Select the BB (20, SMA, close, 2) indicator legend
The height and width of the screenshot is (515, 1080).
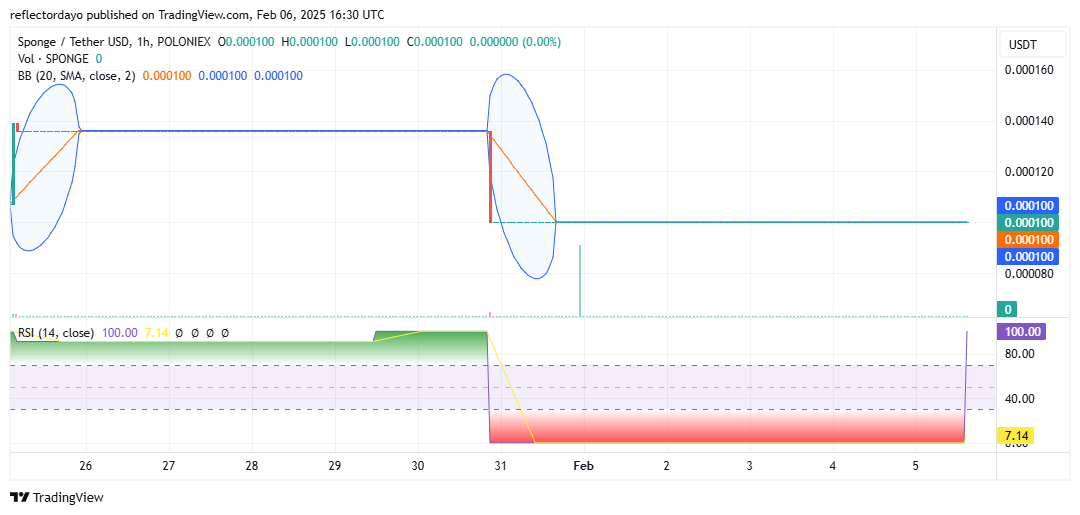[x=77, y=76]
